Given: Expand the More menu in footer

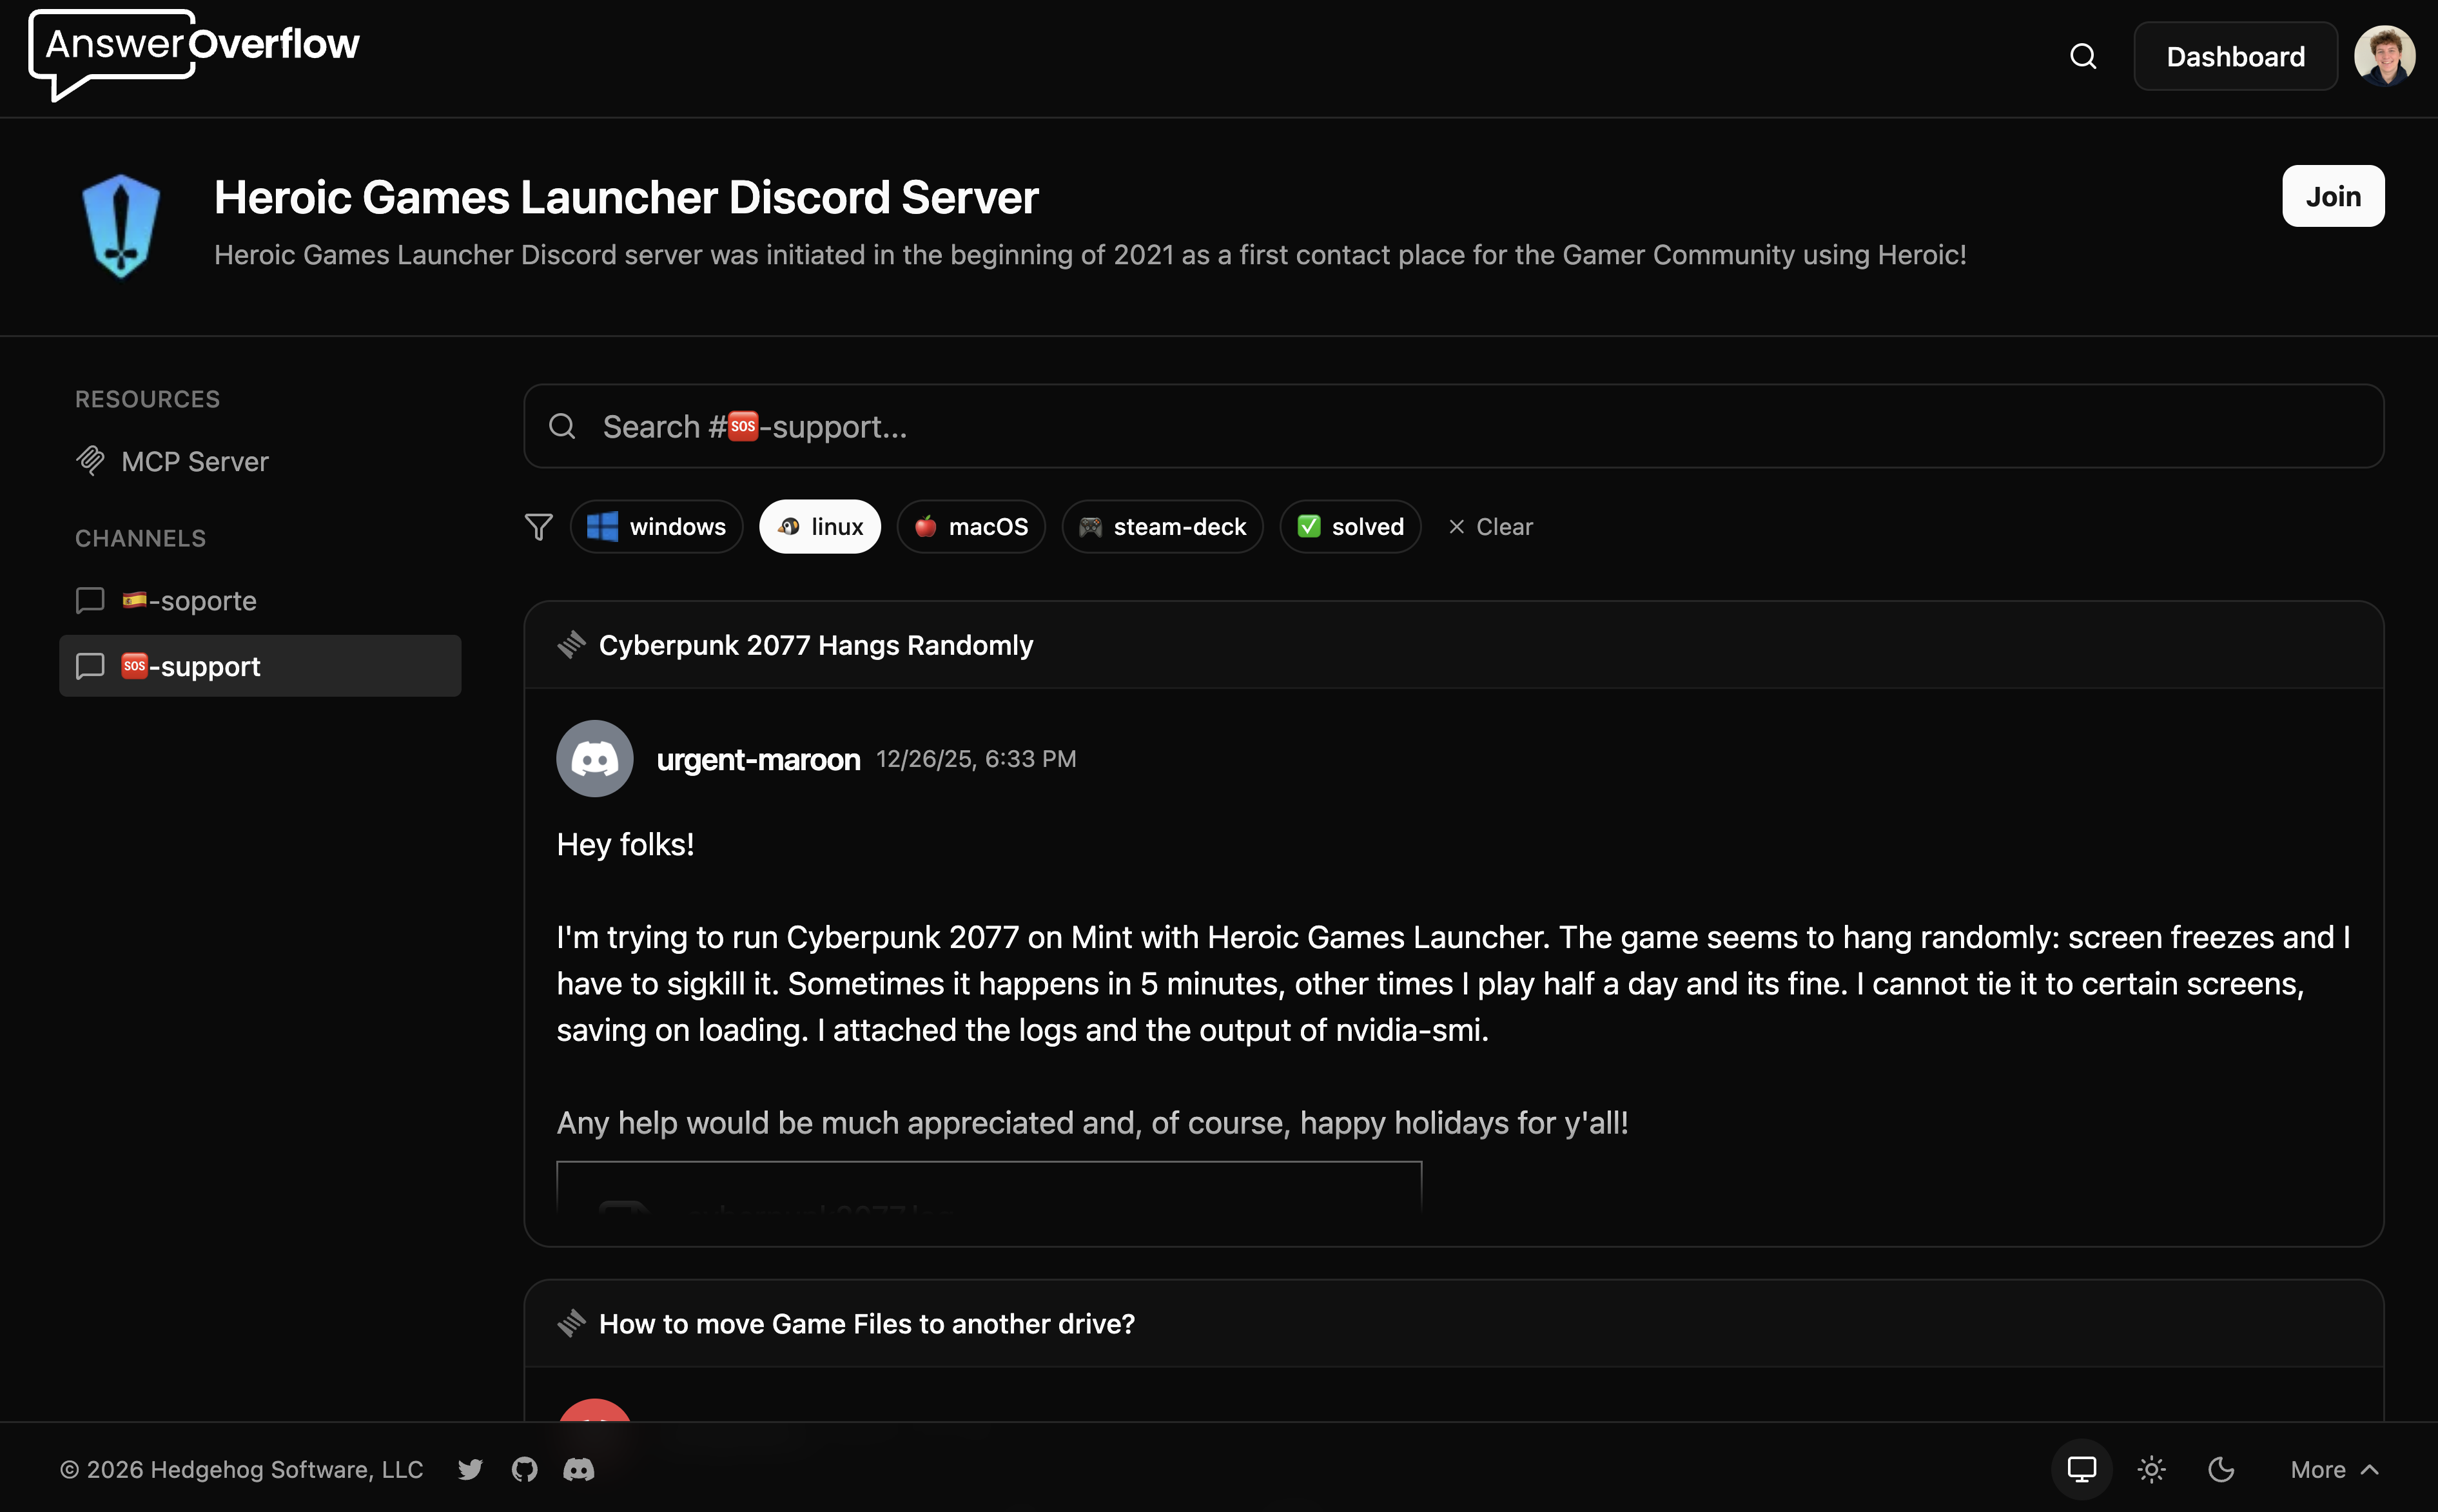Looking at the screenshot, I should click(2334, 1469).
